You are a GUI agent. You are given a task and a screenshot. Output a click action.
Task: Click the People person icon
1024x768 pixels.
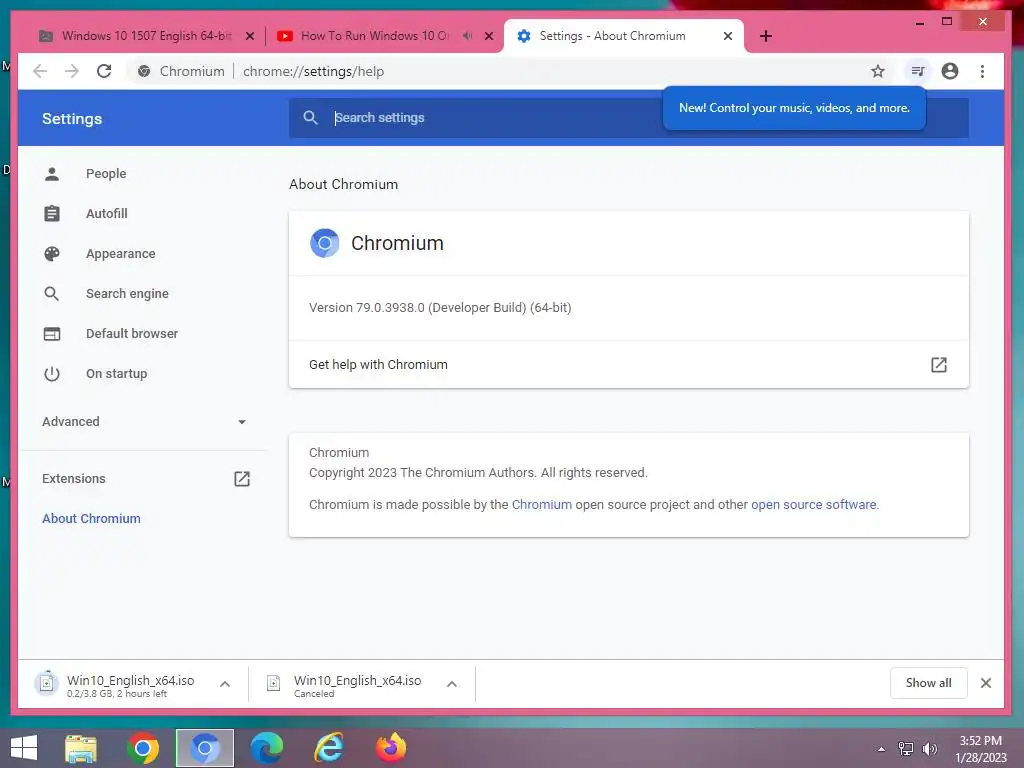[52, 174]
